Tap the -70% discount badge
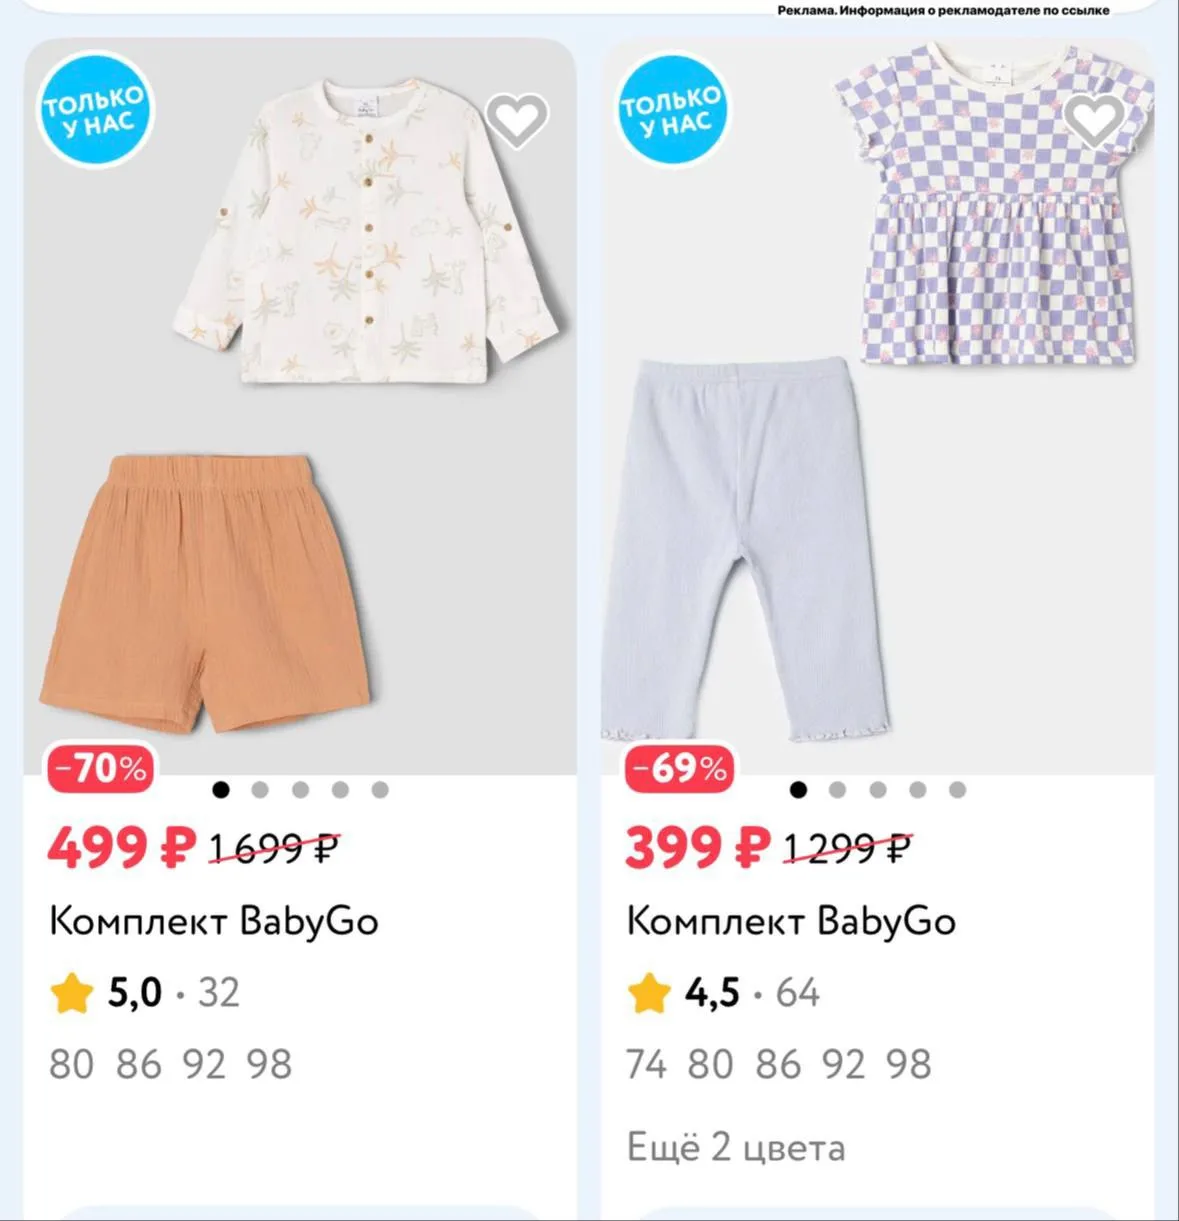 [101, 769]
